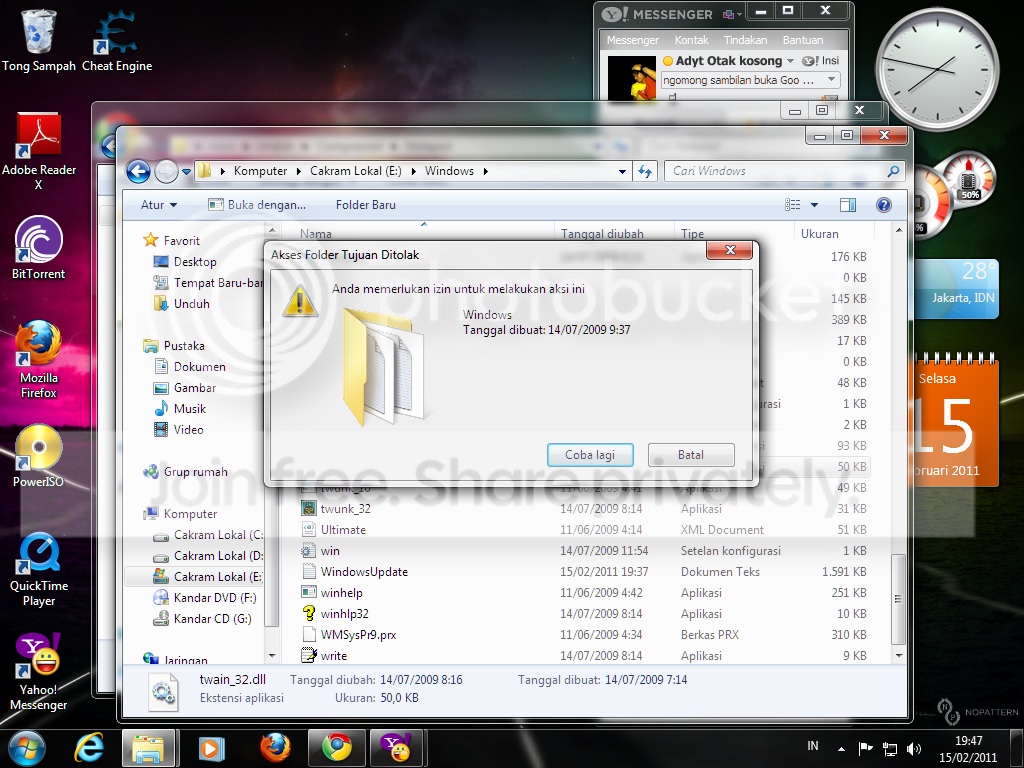The image size is (1024, 768).
Task: Open the Google Chrome taskbar icon
Action: tap(336, 748)
